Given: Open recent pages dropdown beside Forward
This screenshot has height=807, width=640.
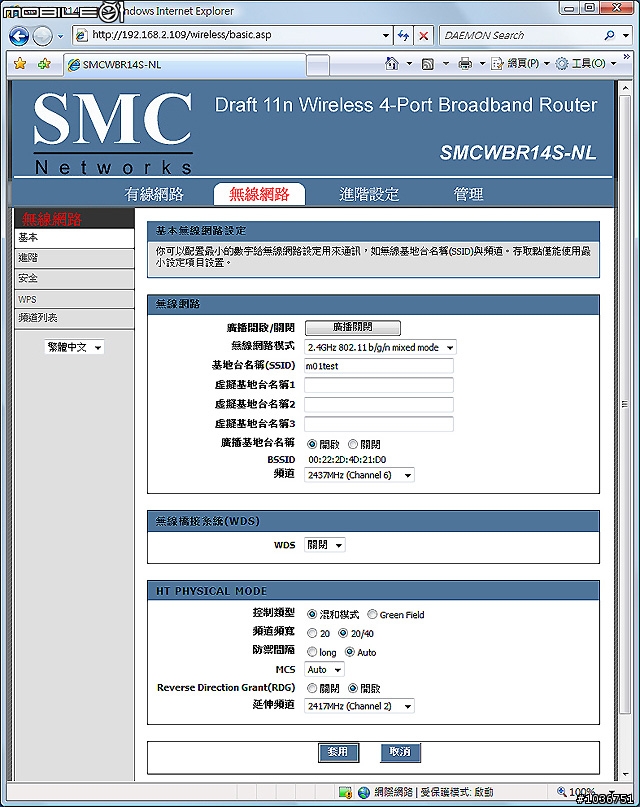Looking at the screenshot, I should point(60,37).
